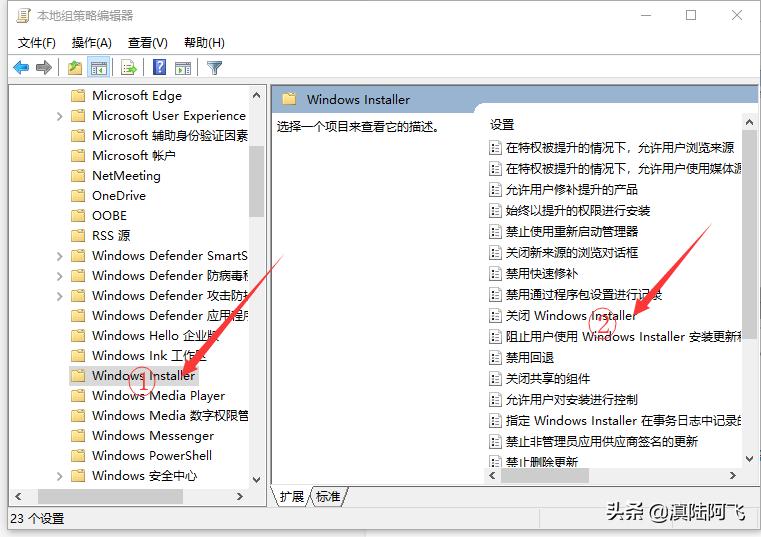The height and width of the screenshot is (537, 761).
Task: Click the RSS 源 folder icon
Action: 78,235
